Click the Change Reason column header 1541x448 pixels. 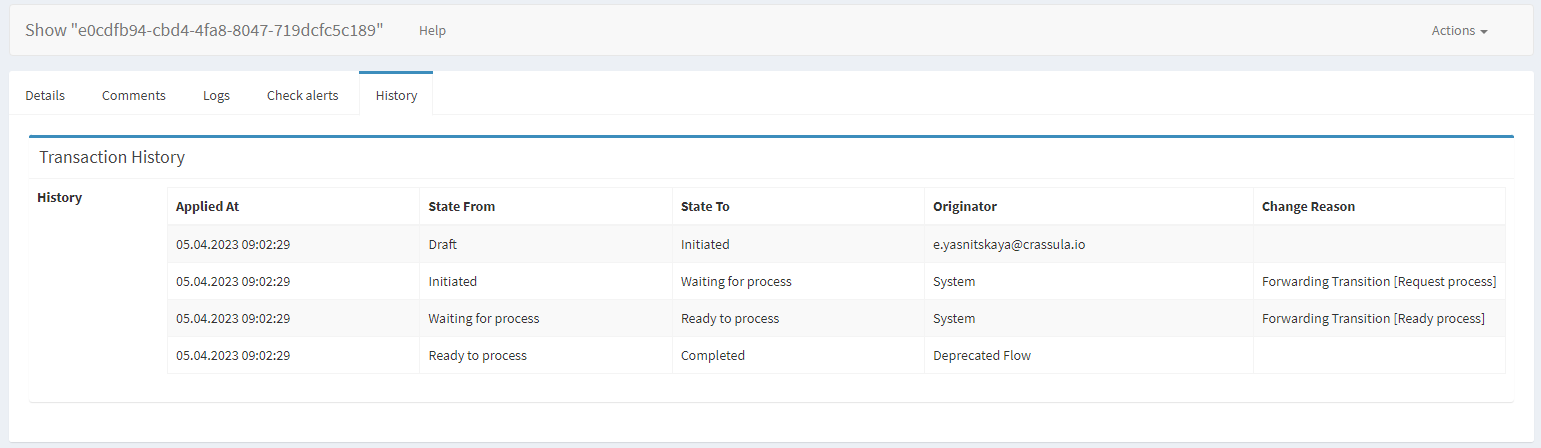point(1308,207)
